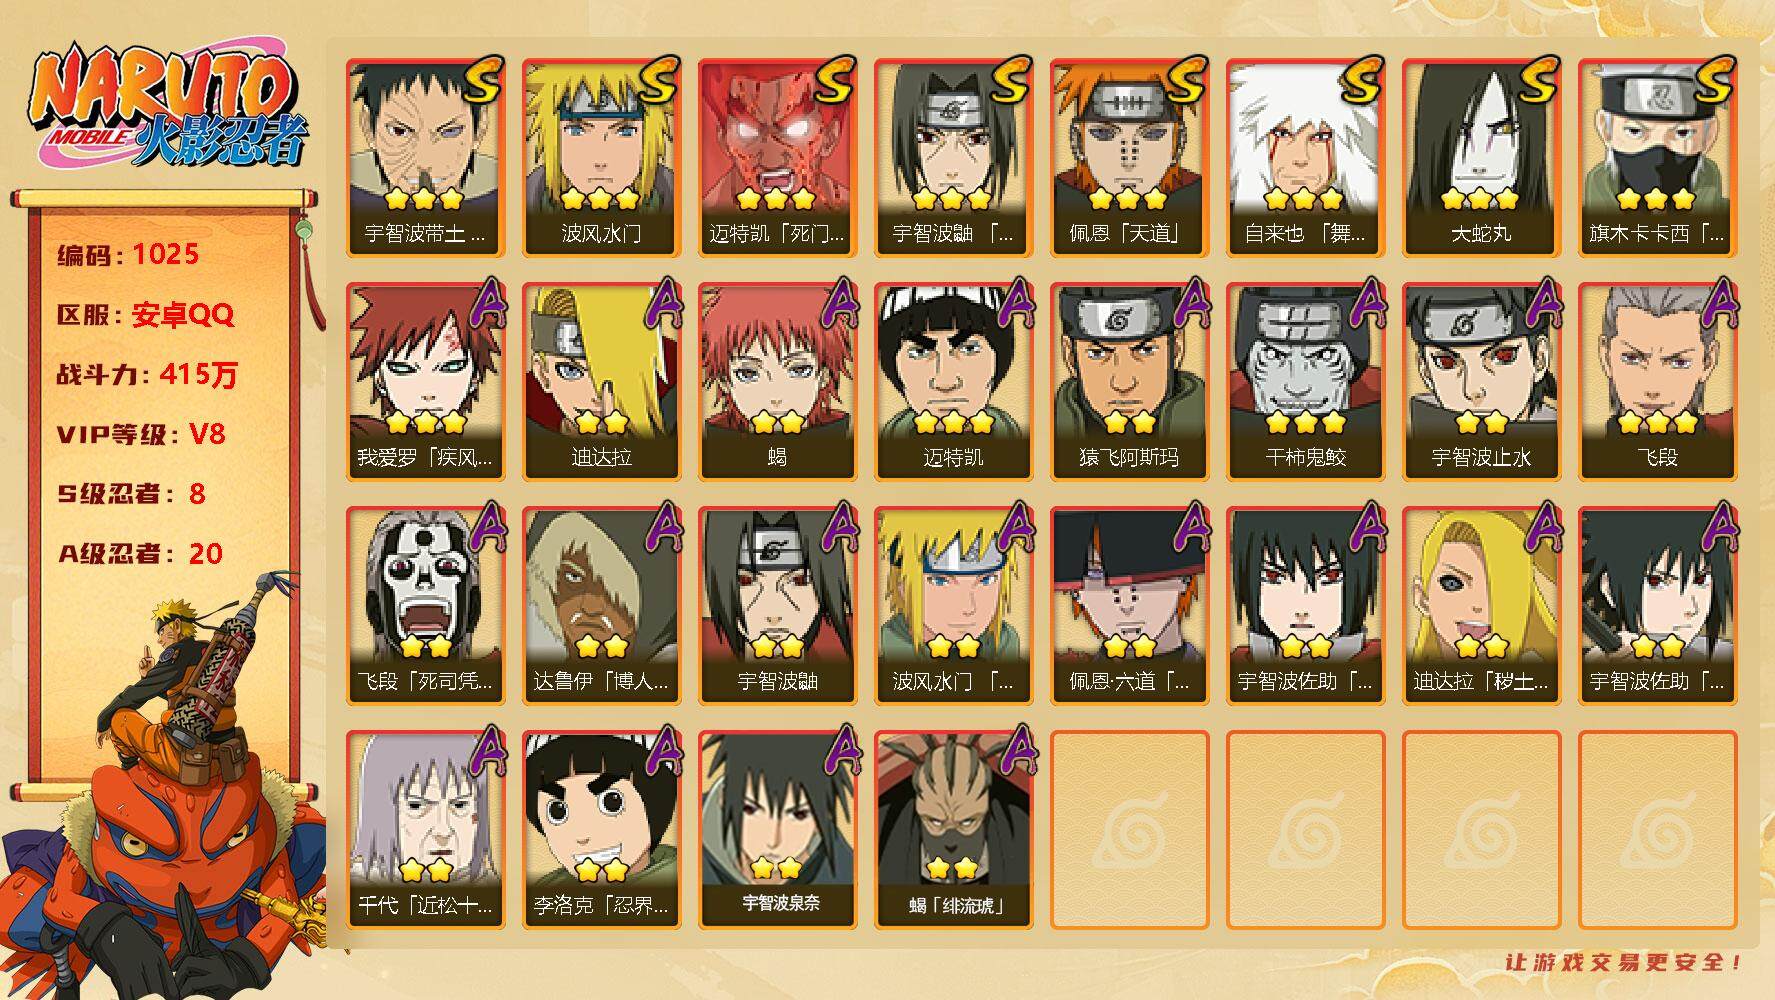Click the 大蛇丸 ninja card
This screenshot has width=1775, height=1000.
click(x=1481, y=158)
